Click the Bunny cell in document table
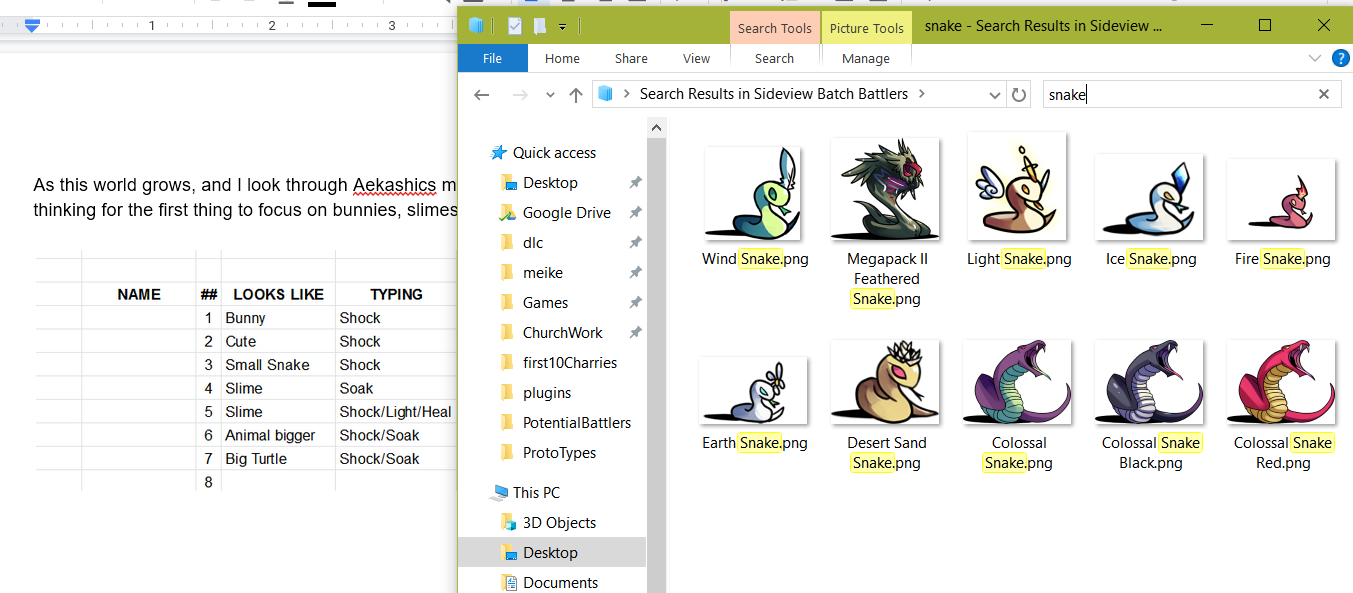 coord(278,318)
